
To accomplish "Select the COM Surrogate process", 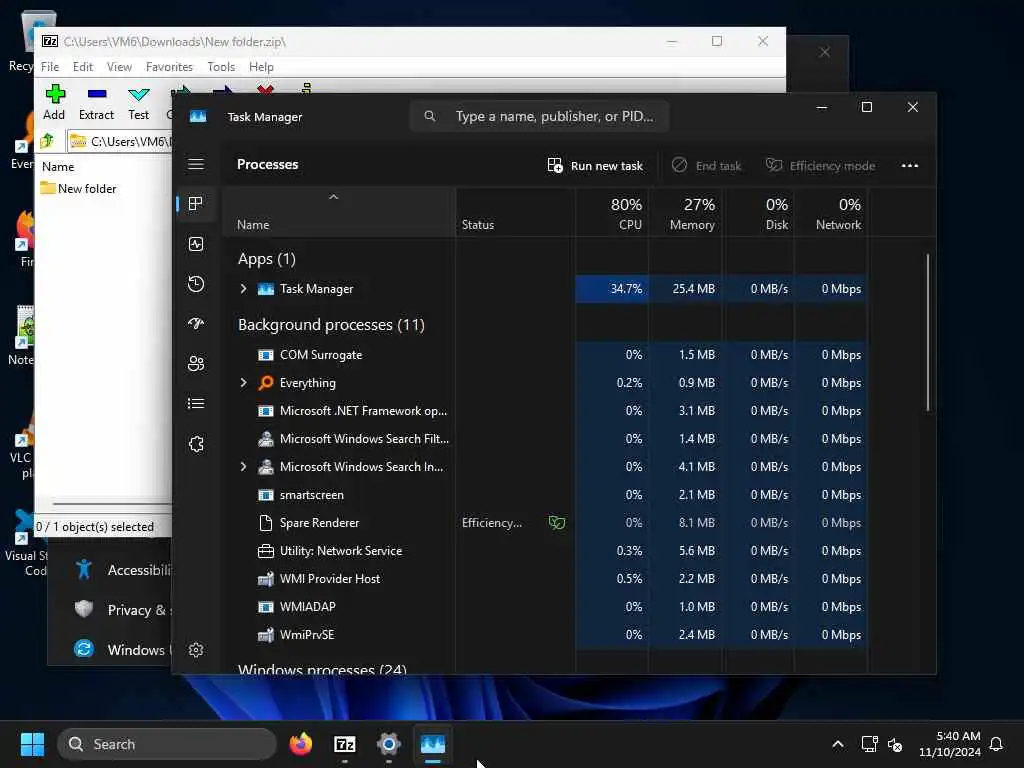I will (x=545, y=355).
